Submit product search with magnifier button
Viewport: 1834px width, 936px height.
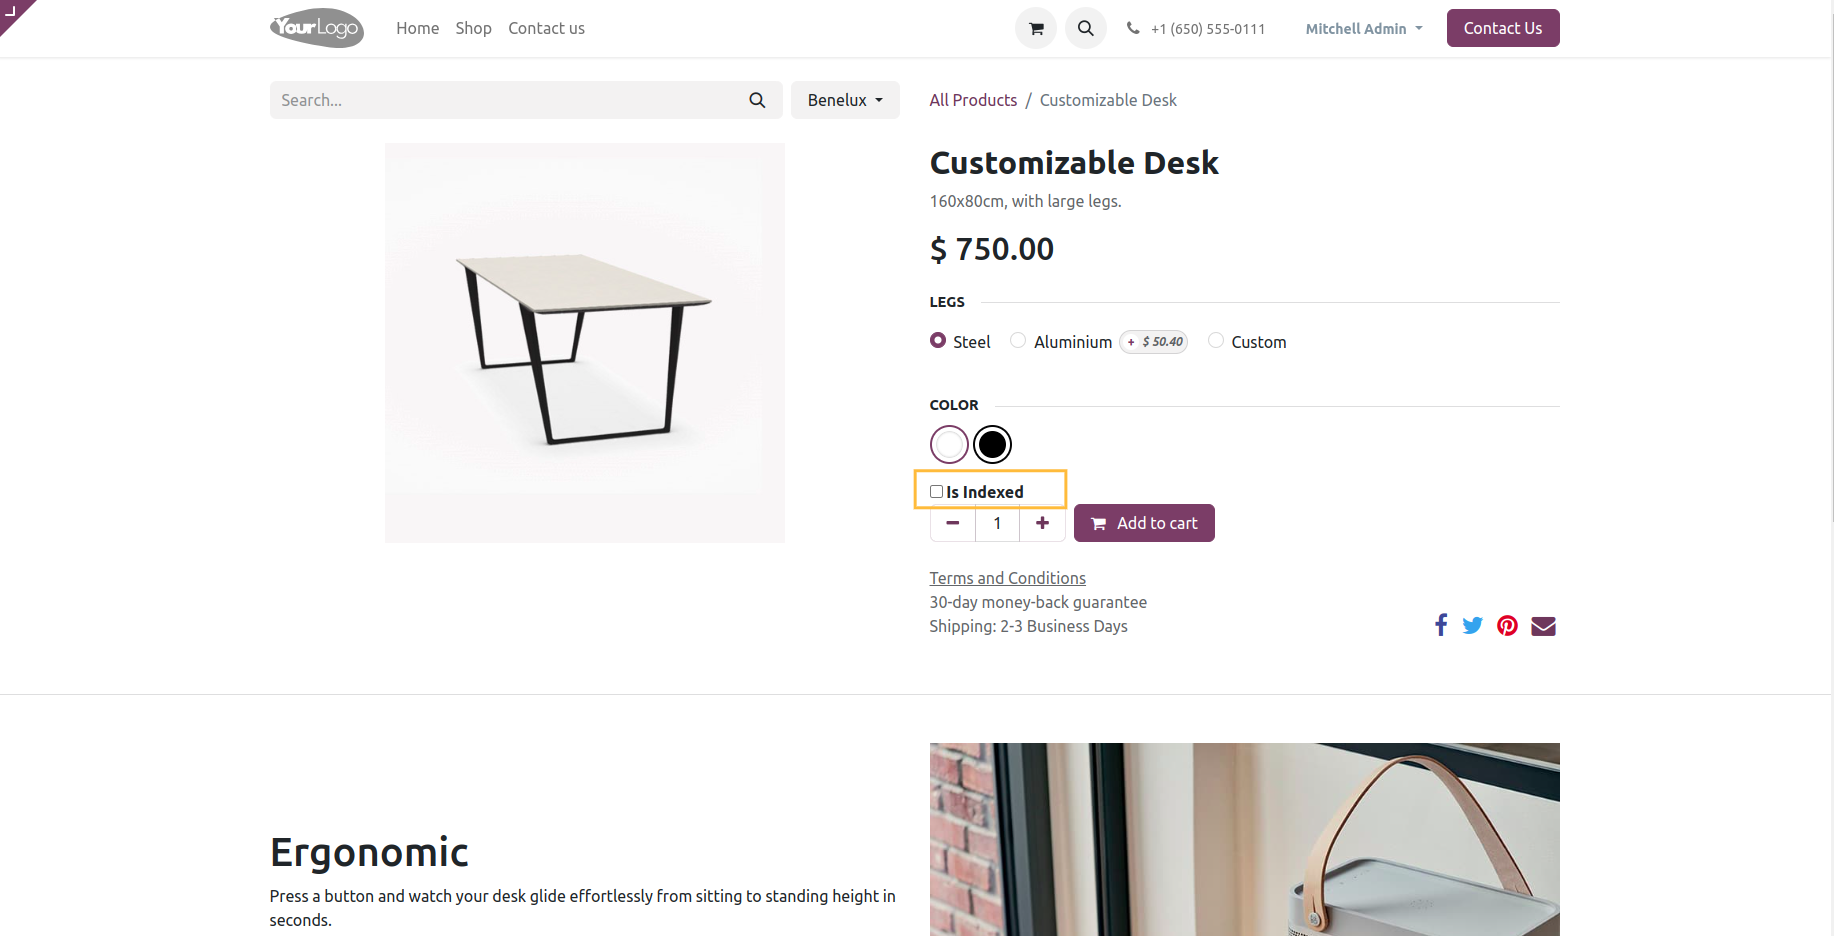pos(757,100)
